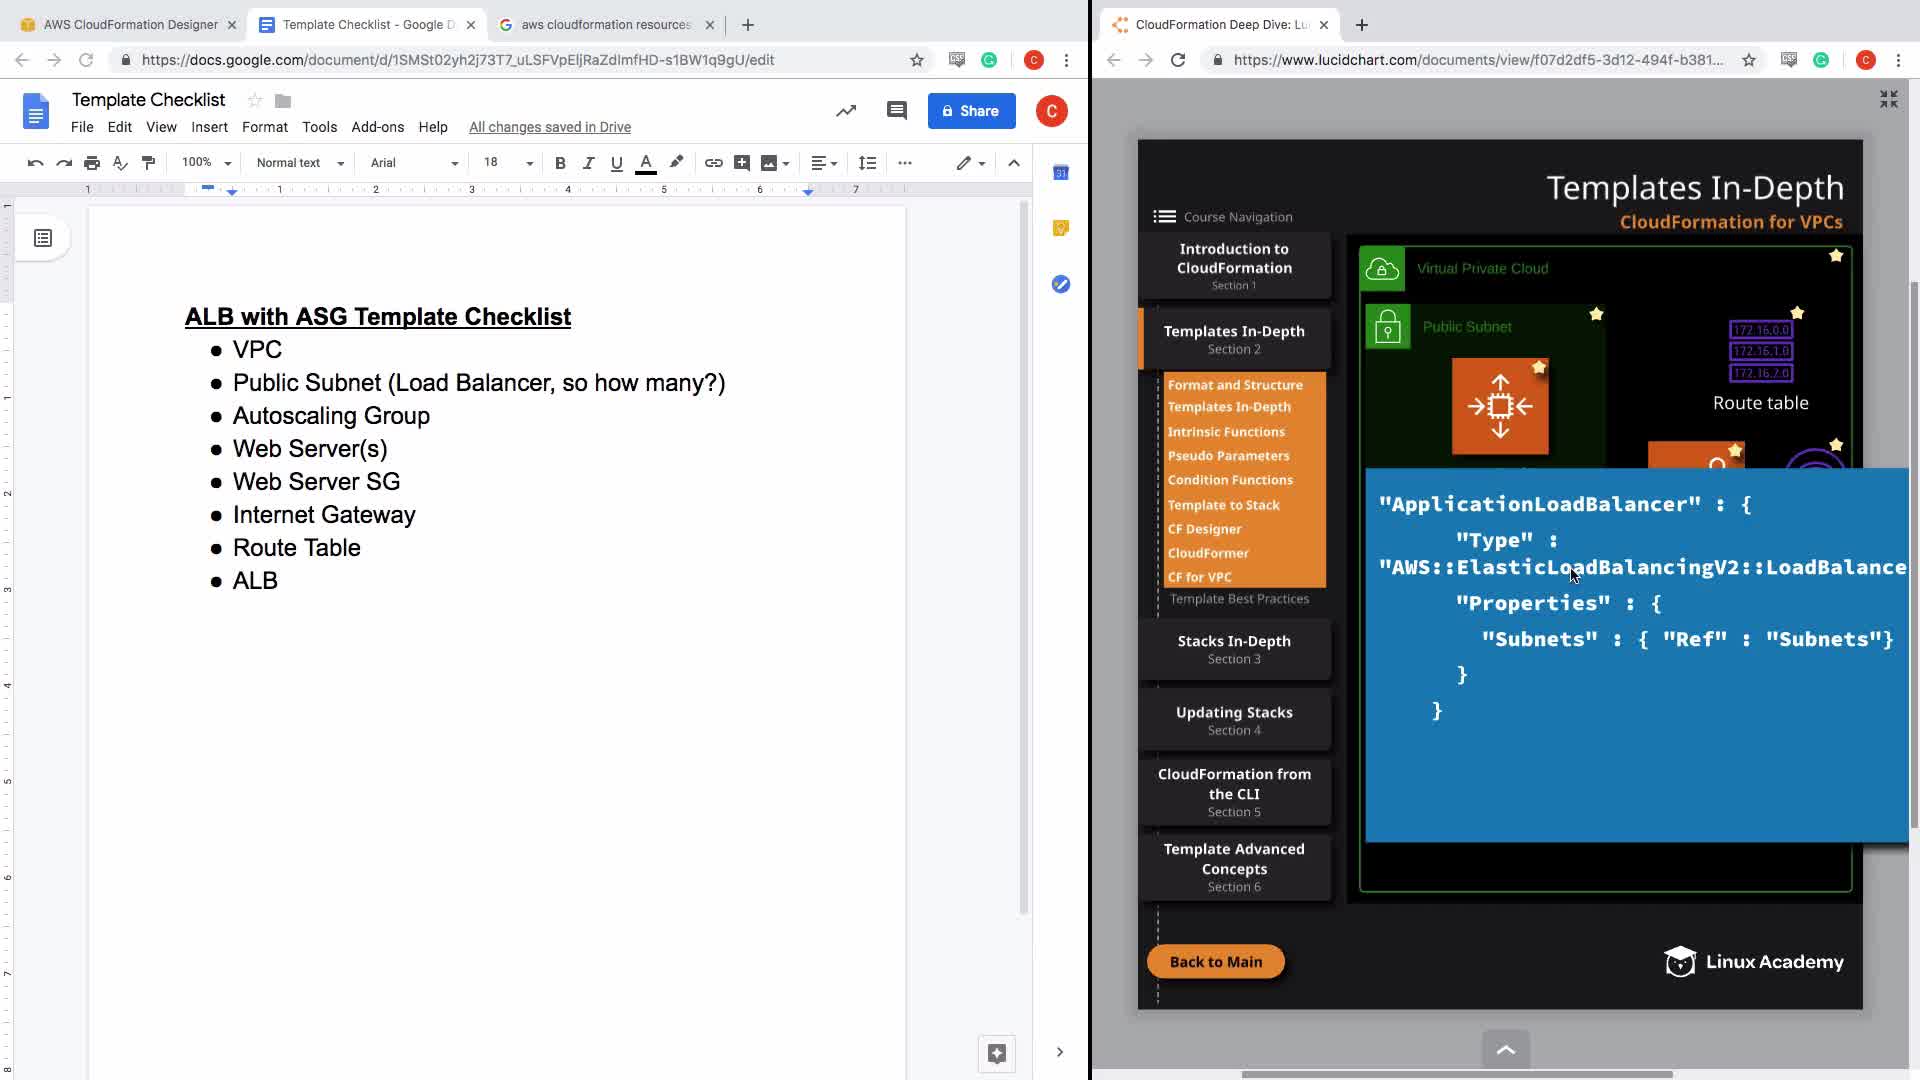Click the Print icon in toolbar
The height and width of the screenshot is (1080, 1920).
click(x=92, y=163)
